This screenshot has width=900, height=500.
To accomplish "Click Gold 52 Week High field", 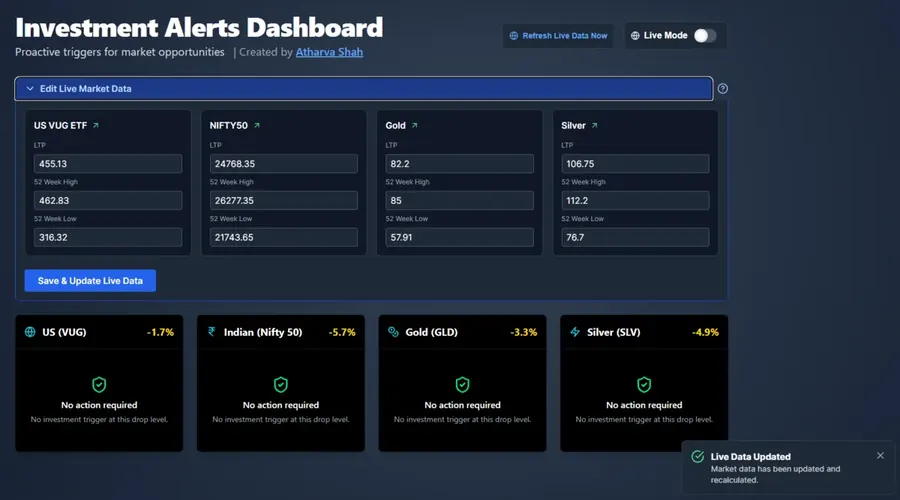I will point(459,200).
